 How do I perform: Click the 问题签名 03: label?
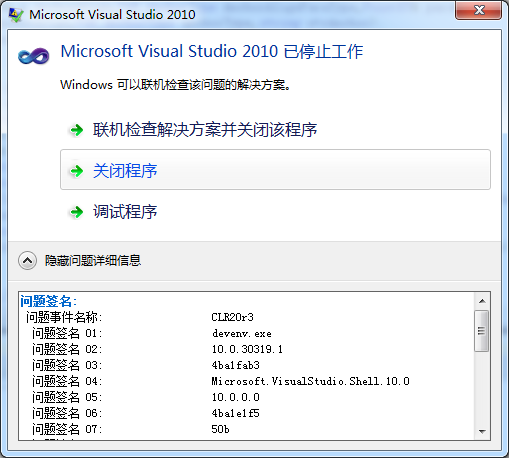pyautogui.click(x=67, y=365)
